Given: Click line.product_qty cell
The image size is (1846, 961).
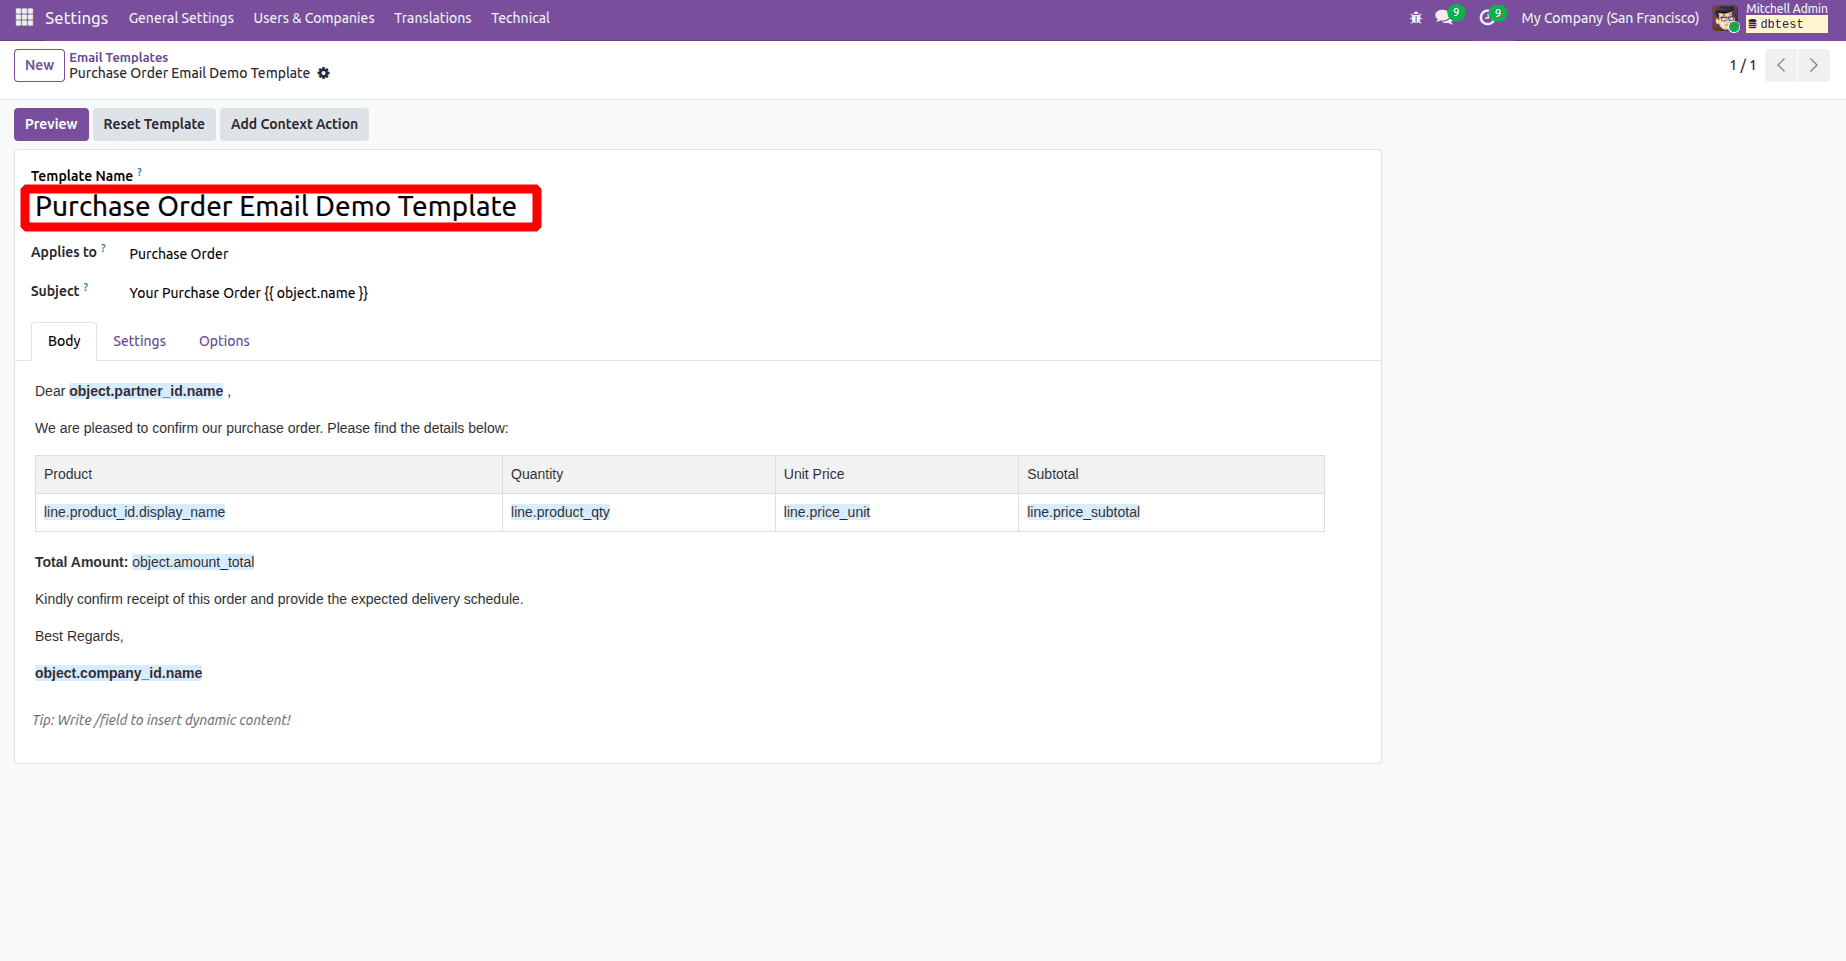Looking at the screenshot, I should [x=639, y=512].
